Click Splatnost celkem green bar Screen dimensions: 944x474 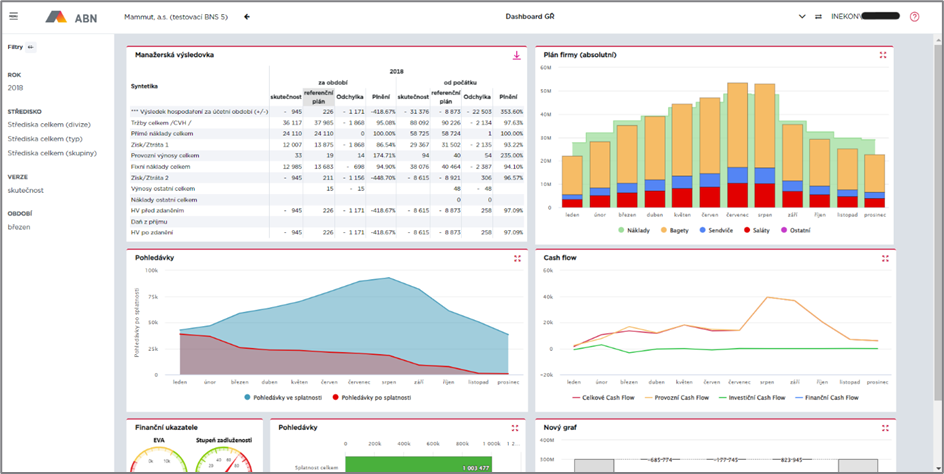418,465
